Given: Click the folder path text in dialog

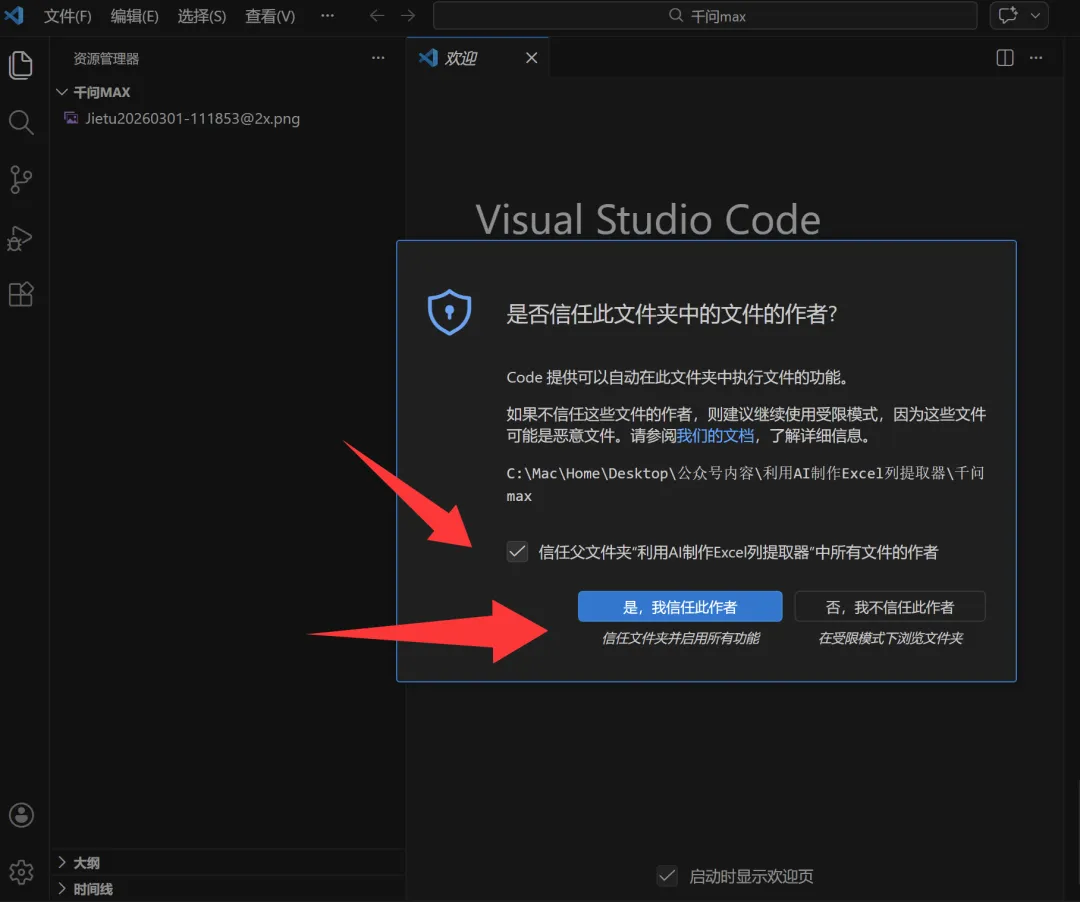Looking at the screenshot, I should click(x=745, y=484).
